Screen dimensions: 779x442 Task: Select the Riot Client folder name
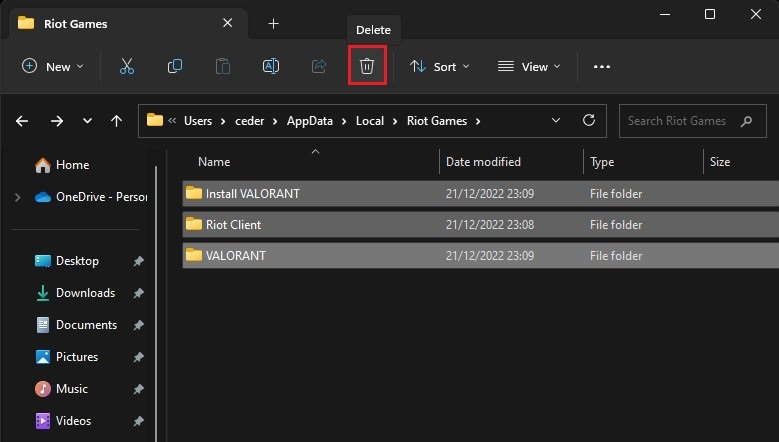click(233, 224)
